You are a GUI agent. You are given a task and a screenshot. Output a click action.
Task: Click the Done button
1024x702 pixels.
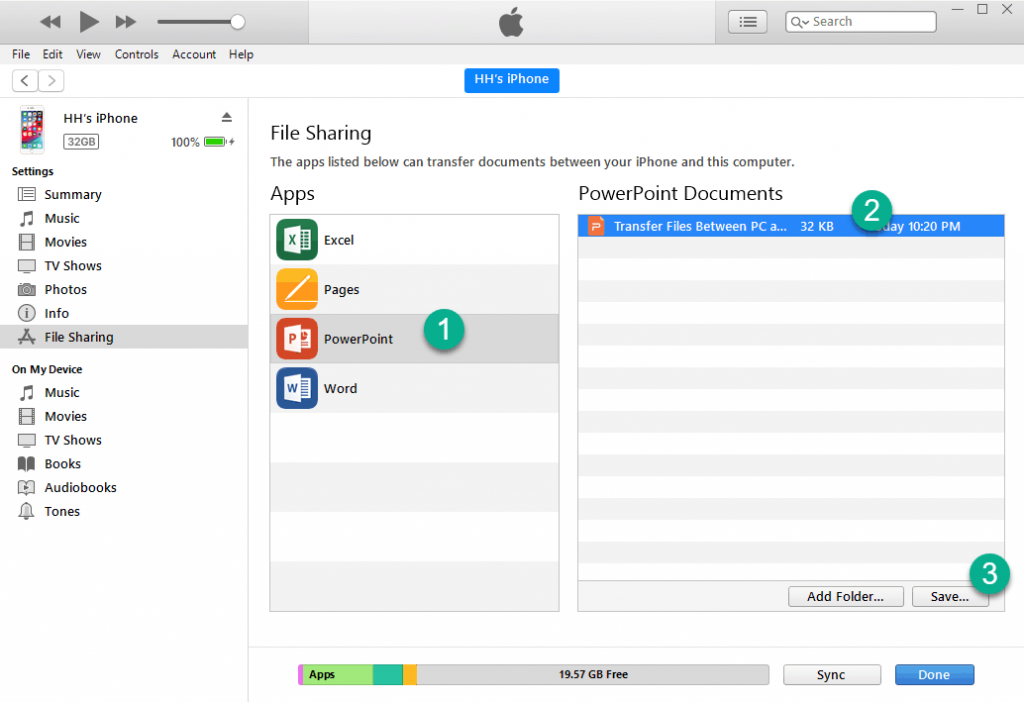(934, 674)
